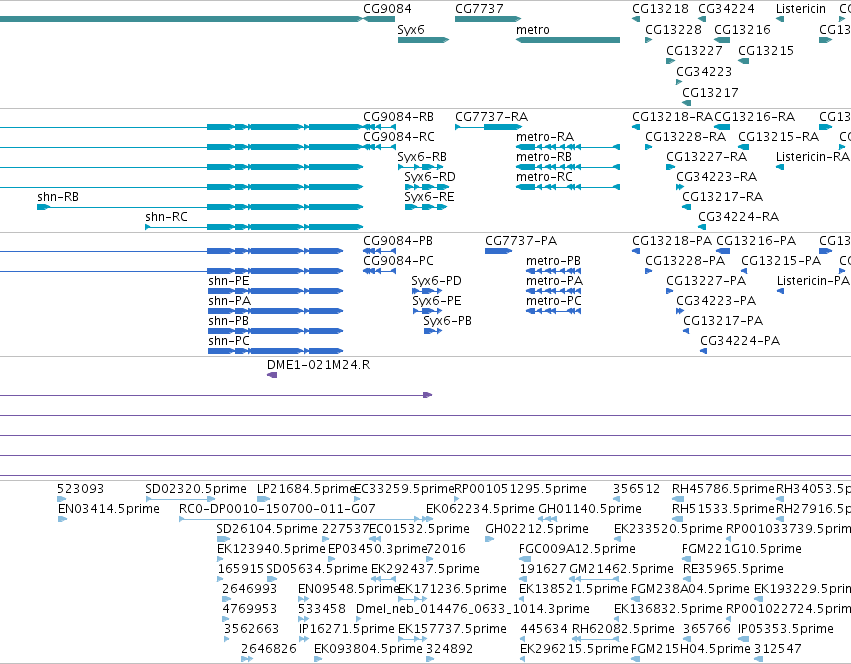
Task: Click the CG34224 gene label
Action: pyautogui.click(x=726, y=9)
